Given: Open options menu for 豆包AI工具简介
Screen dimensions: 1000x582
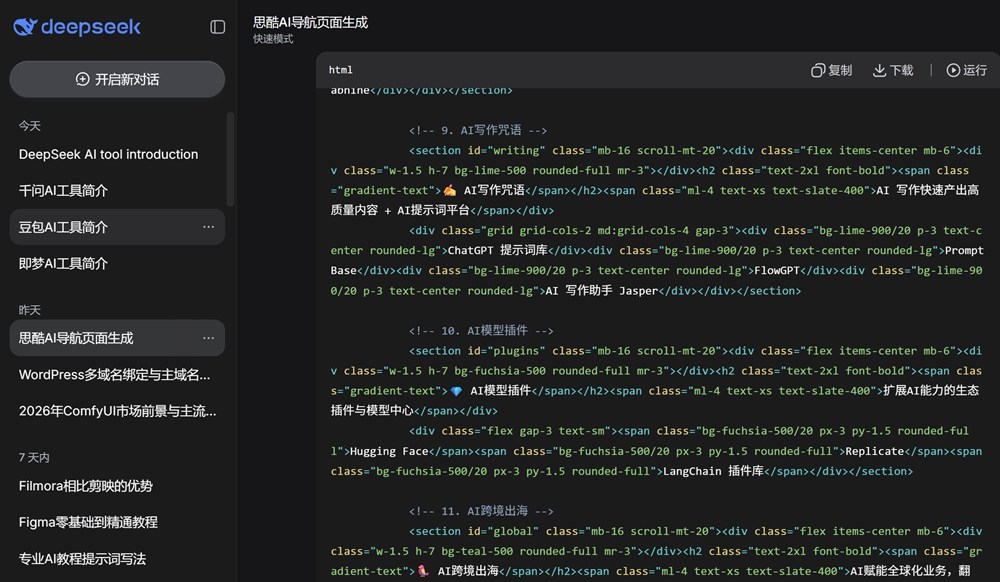Looking at the screenshot, I should pyautogui.click(x=208, y=227).
